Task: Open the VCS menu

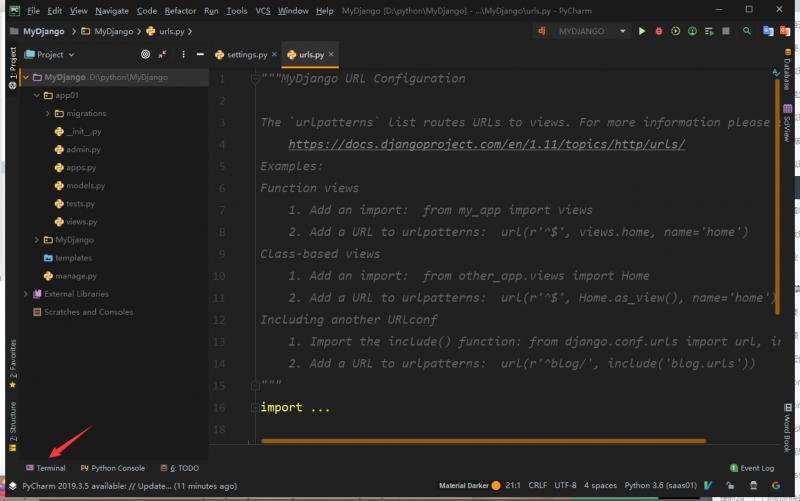Action: 263,10
